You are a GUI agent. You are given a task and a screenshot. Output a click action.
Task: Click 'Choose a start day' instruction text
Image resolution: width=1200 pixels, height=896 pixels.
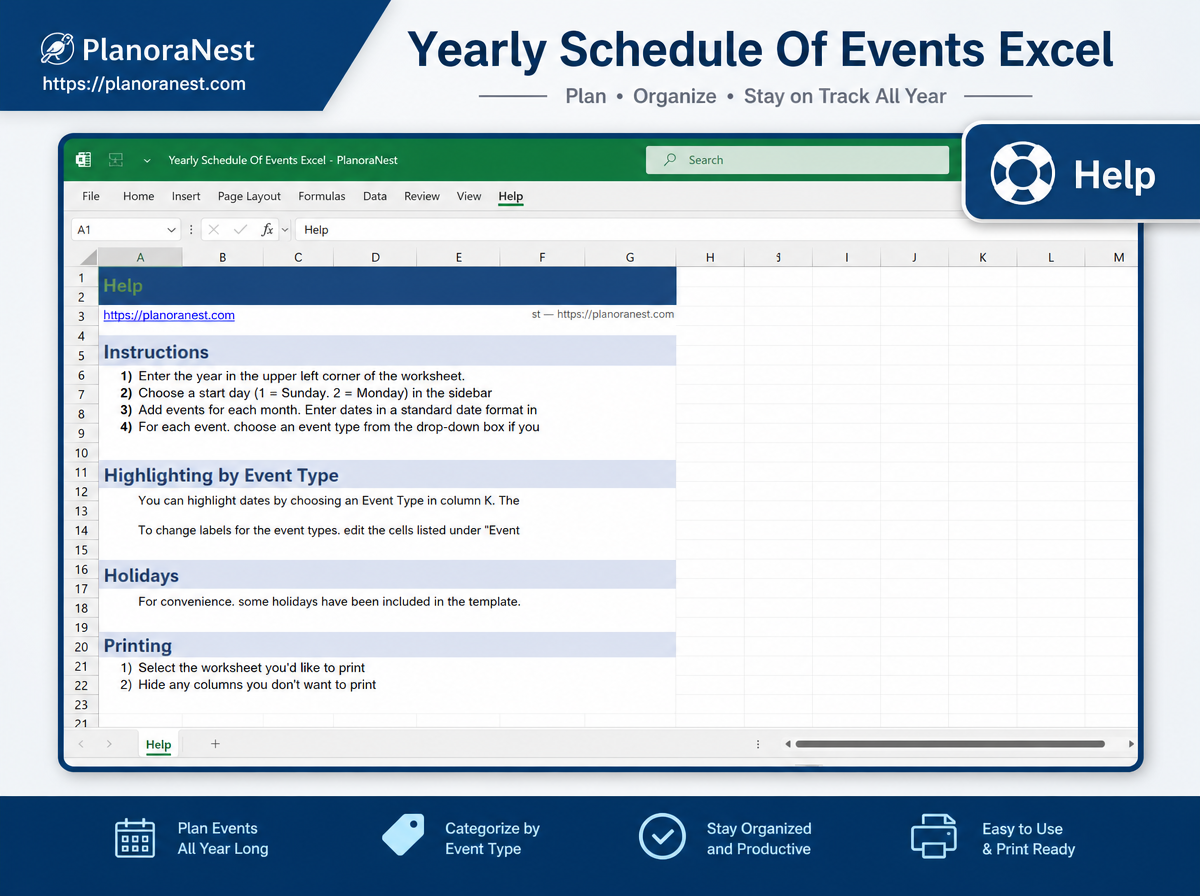pos(315,393)
